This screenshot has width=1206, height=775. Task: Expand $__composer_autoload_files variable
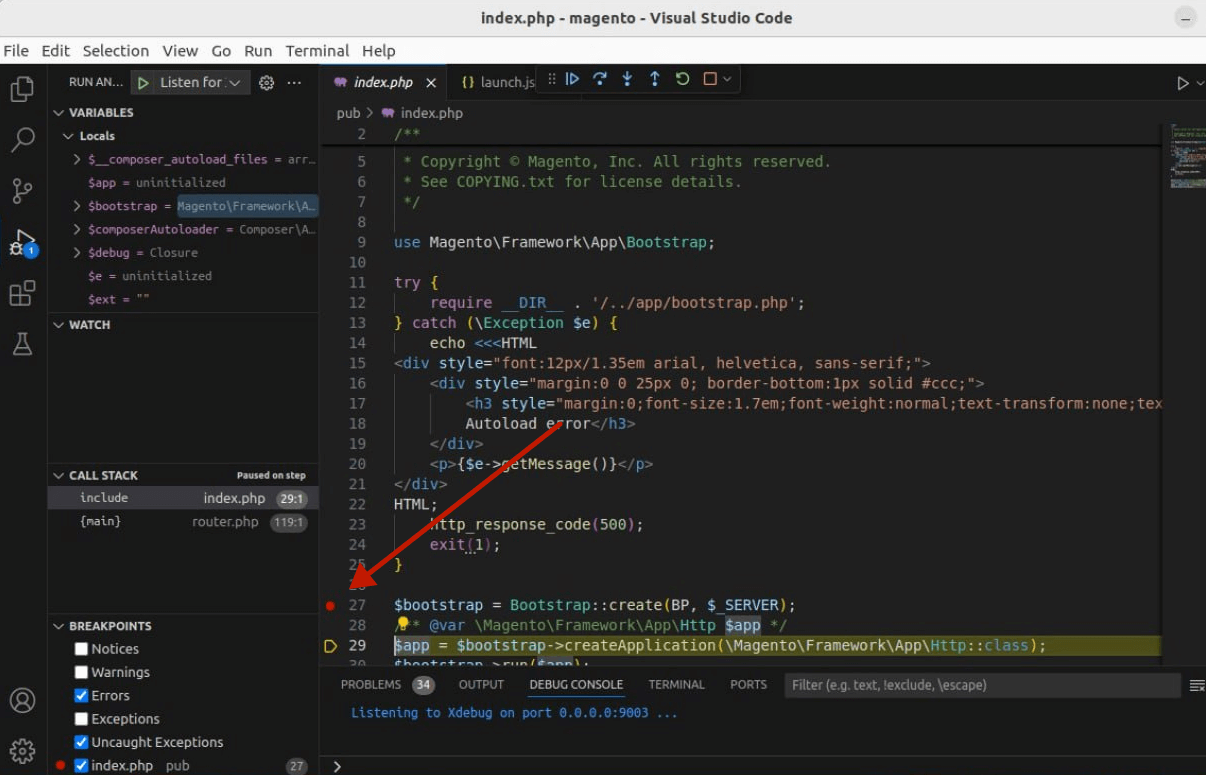(x=78, y=159)
